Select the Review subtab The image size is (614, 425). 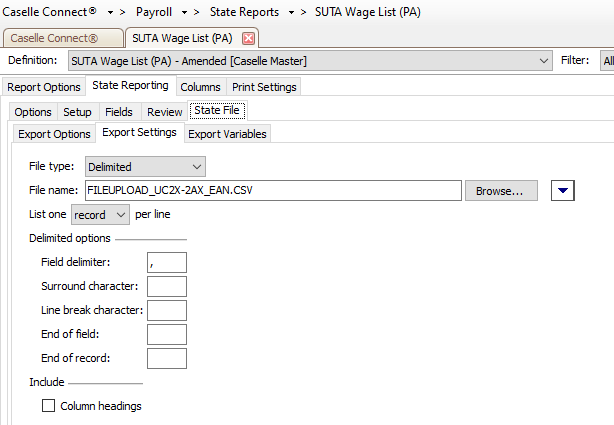pos(165,112)
